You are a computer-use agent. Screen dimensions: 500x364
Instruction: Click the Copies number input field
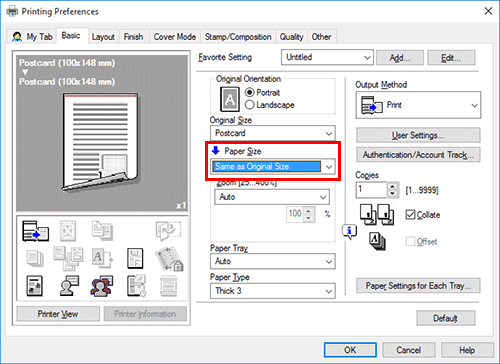[371, 190]
